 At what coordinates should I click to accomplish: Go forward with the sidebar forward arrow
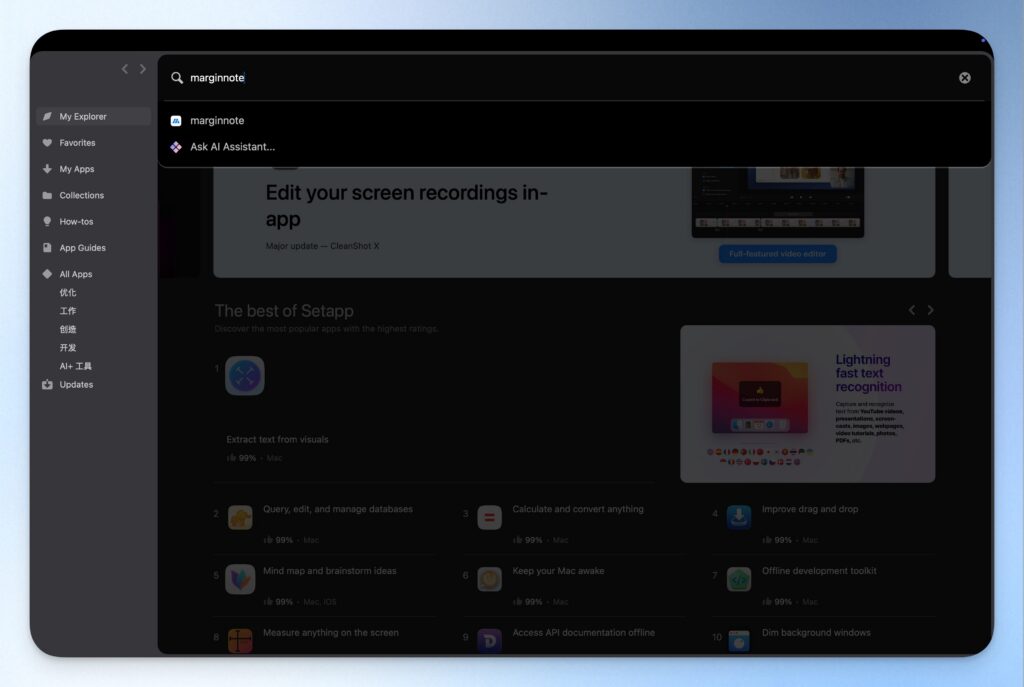[x=142, y=69]
